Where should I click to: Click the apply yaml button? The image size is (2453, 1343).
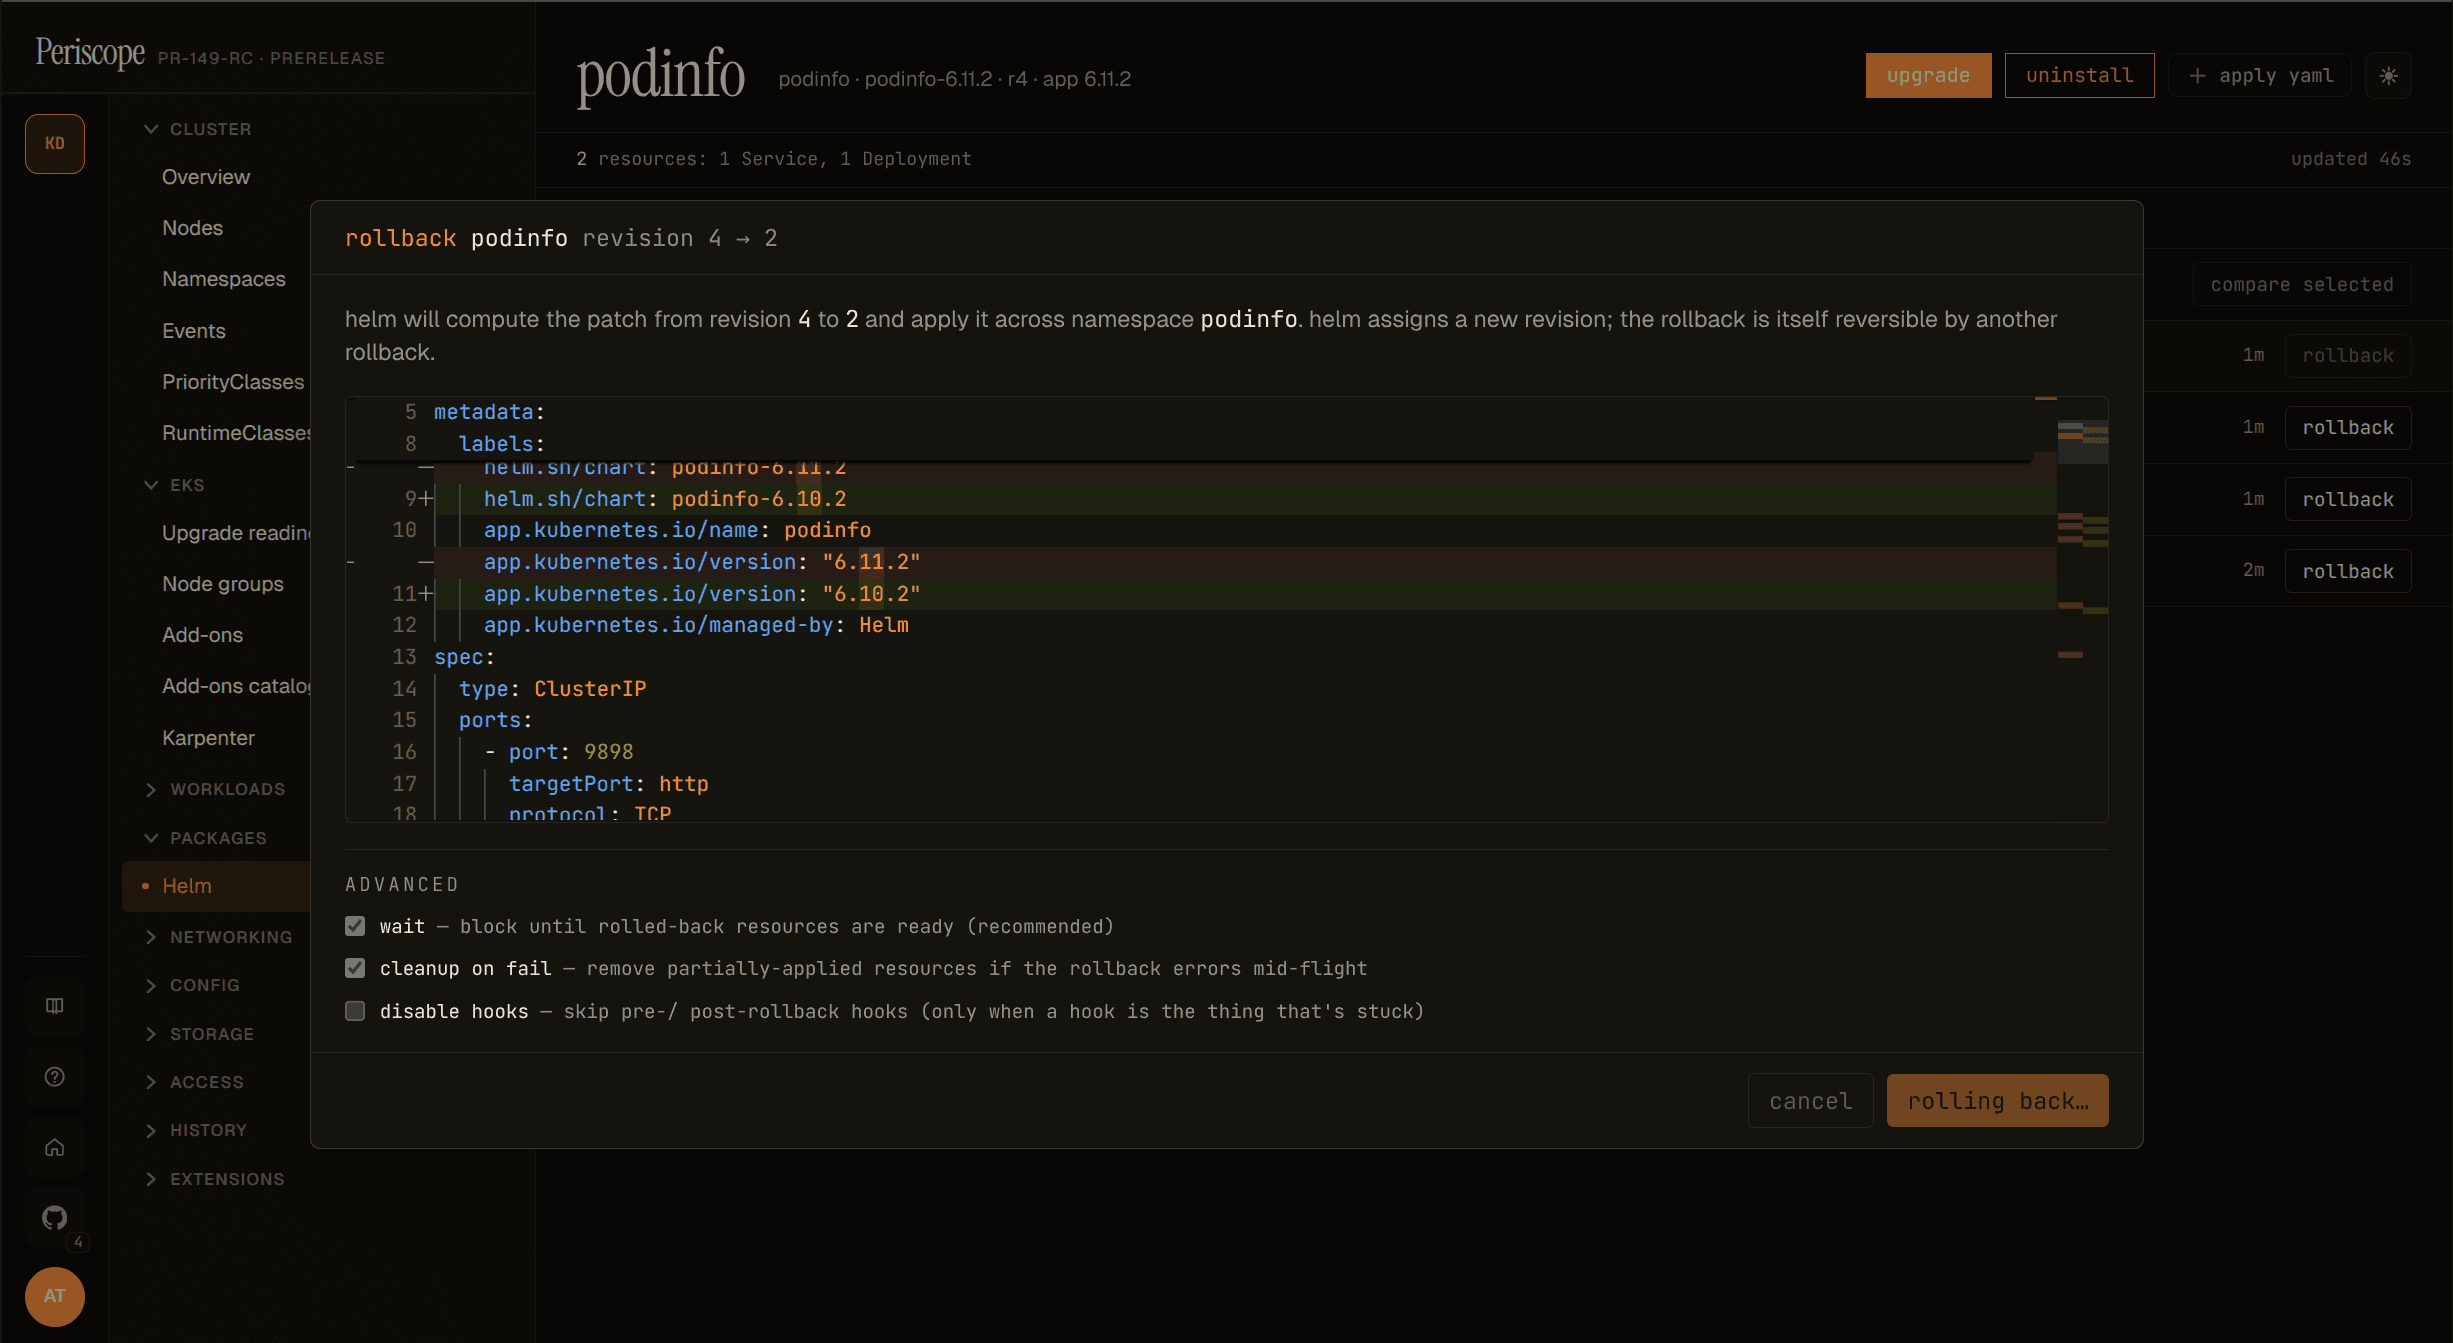pyautogui.click(x=2260, y=76)
